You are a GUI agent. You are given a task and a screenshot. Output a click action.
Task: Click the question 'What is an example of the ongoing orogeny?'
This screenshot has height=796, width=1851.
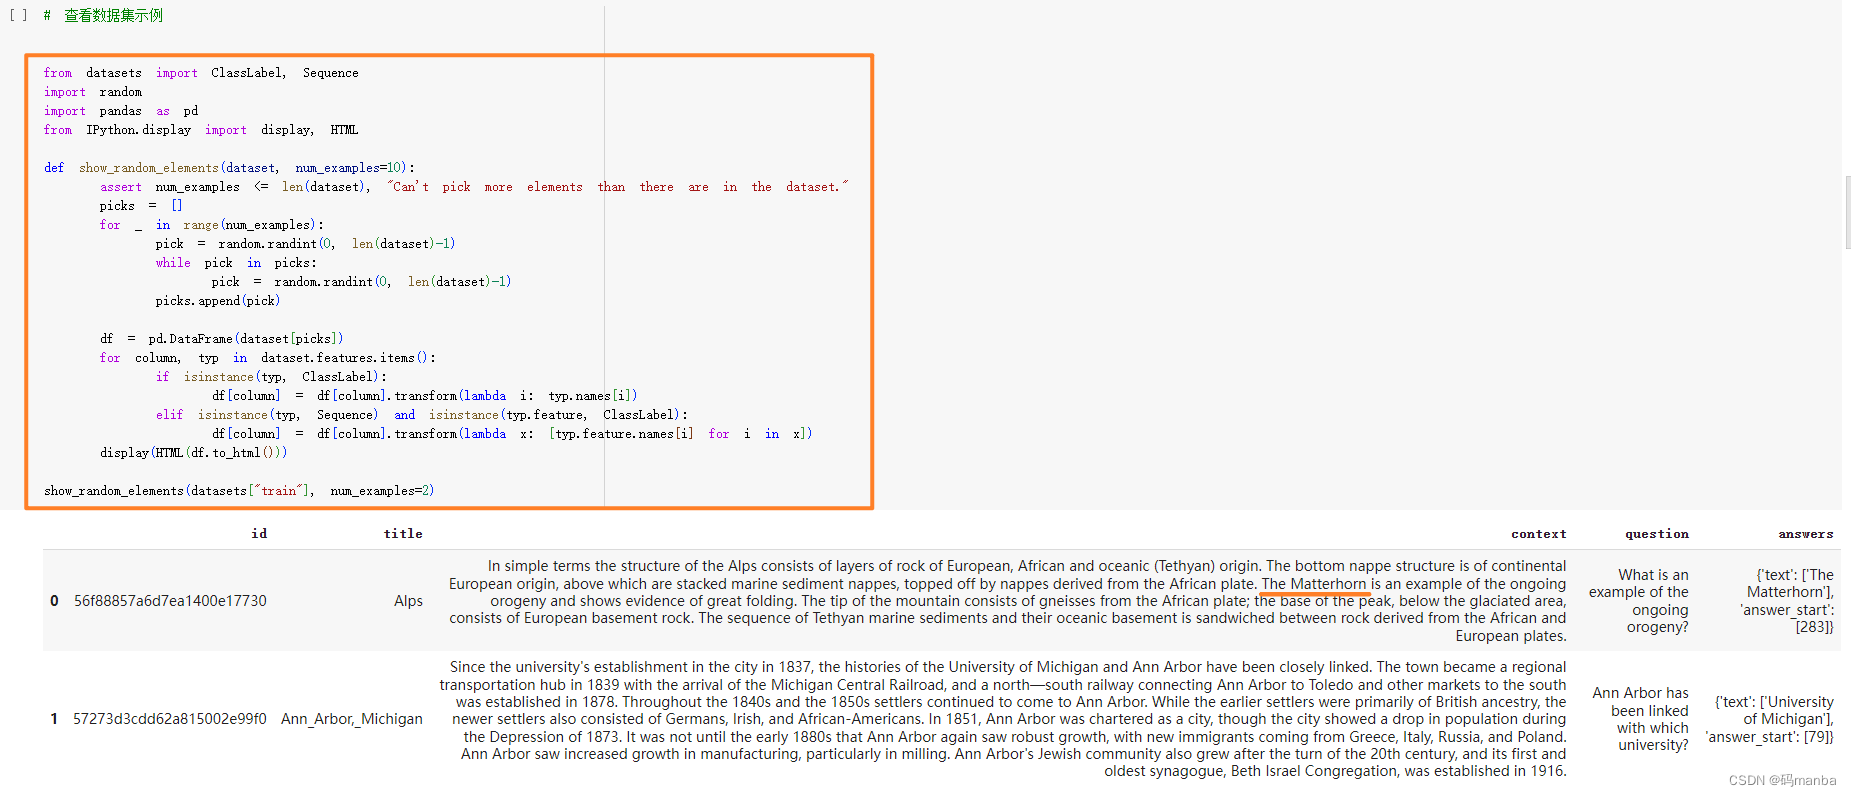coord(1638,601)
